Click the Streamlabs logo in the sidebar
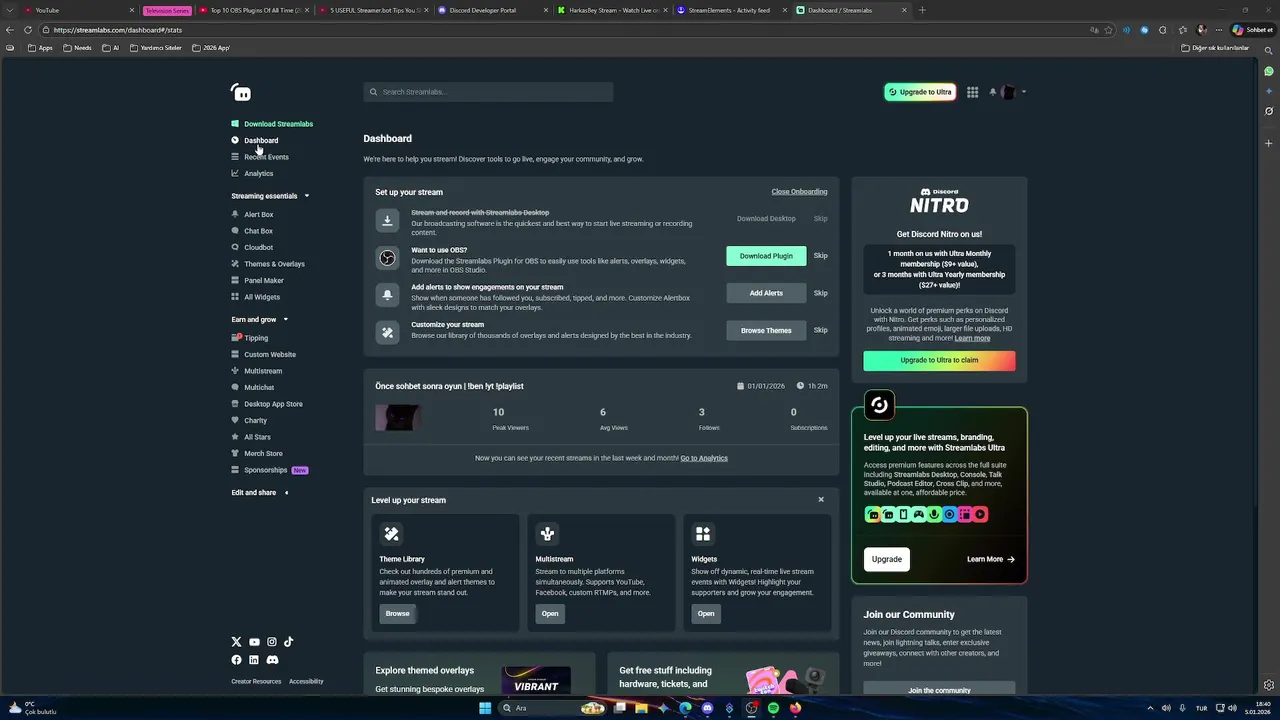This screenshot has width=1280, height=720. click(x=241, y=92)
